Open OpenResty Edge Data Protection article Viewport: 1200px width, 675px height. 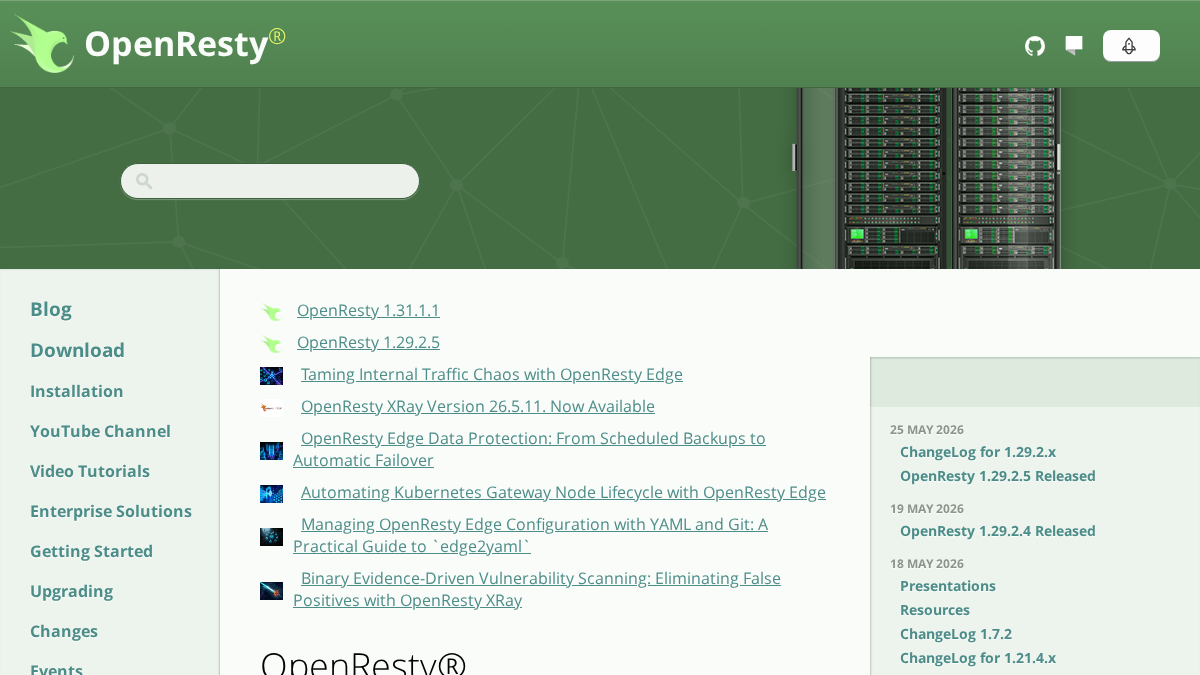(529, 449)
